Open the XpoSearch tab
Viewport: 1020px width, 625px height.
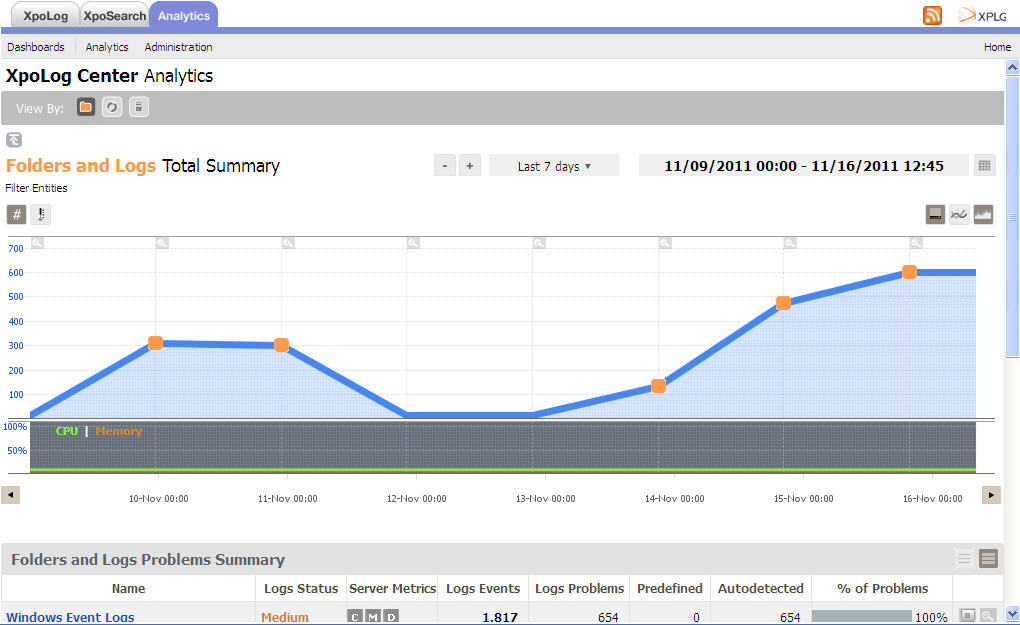pyautogui.click(x=114, y=16)
